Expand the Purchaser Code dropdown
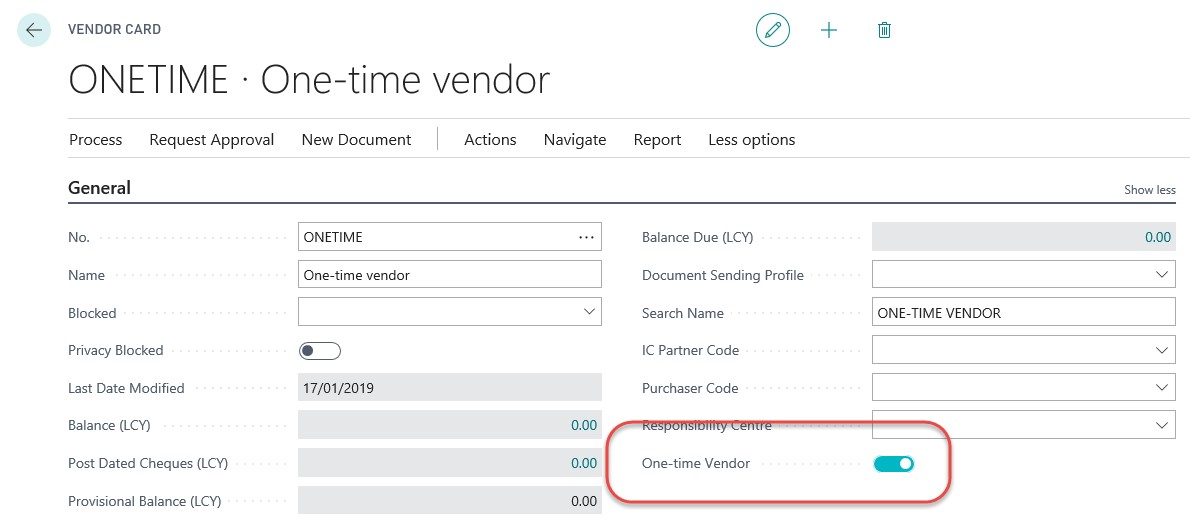 coord(1162,388)
